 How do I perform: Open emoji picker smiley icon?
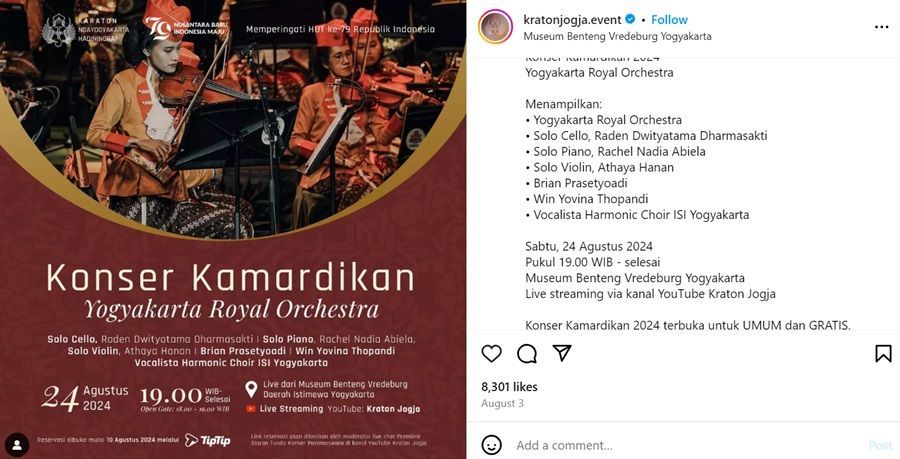[491, 445]
